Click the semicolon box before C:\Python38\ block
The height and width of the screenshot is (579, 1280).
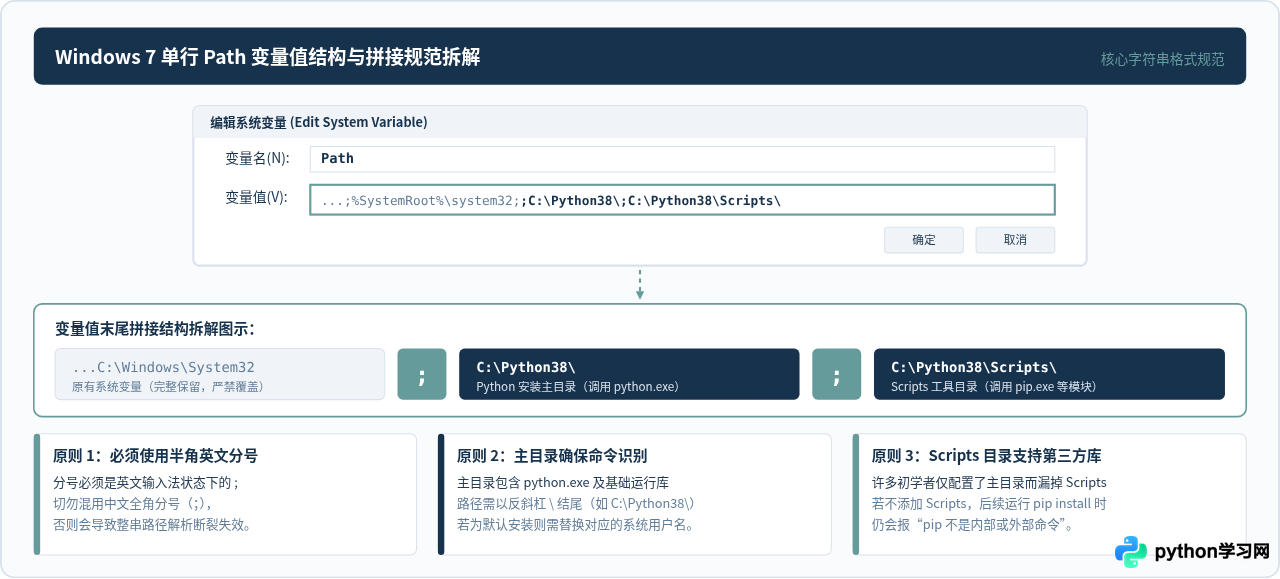pyautogui.click(x=422, y=374)
